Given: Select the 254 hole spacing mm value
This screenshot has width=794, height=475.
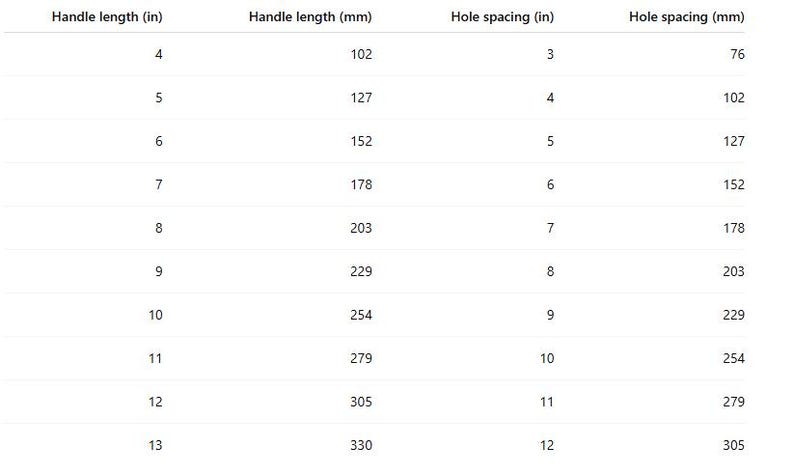Looking at the screenshot, I should pos(734,359).
